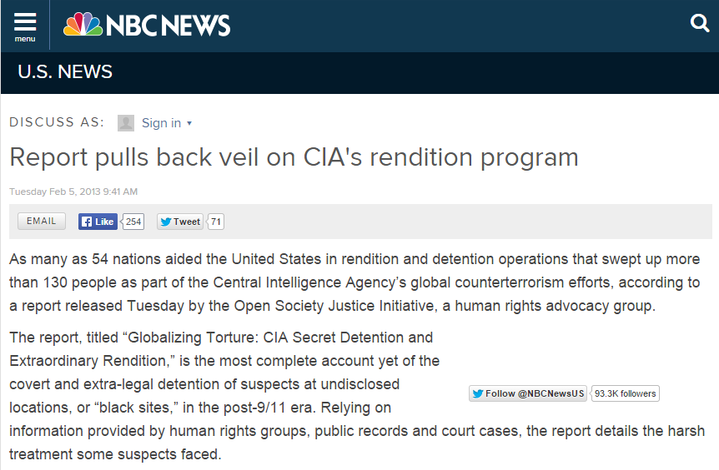Follow @NBCNewsUS on Twitter
This screenshot has width=719, height=470.
coord(528,393)
